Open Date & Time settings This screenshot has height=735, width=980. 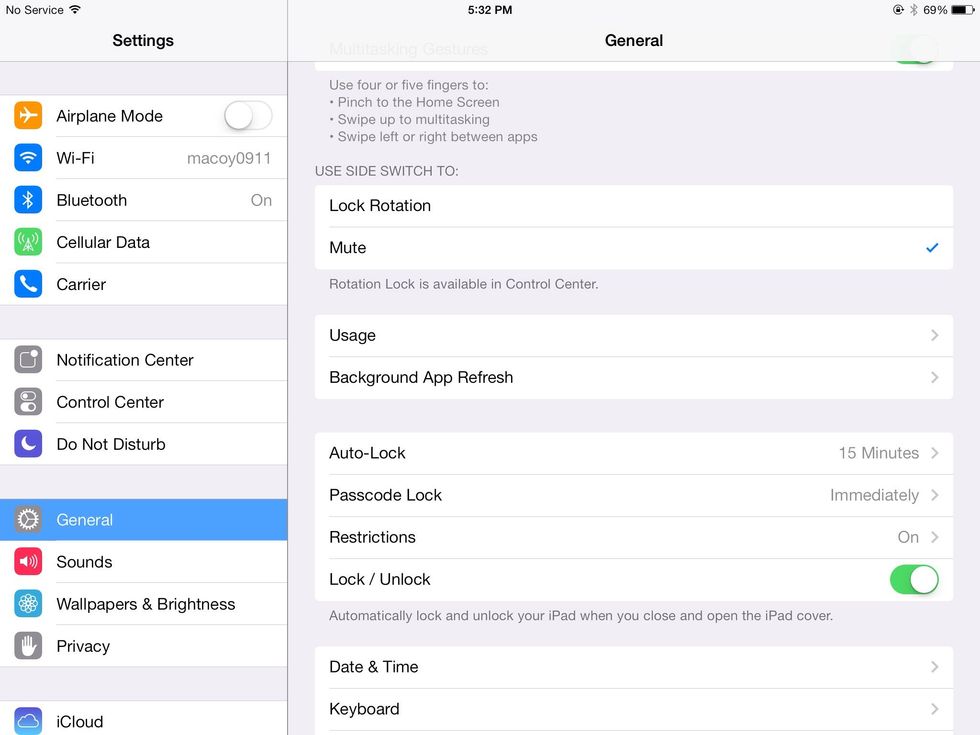pos(633,667)
